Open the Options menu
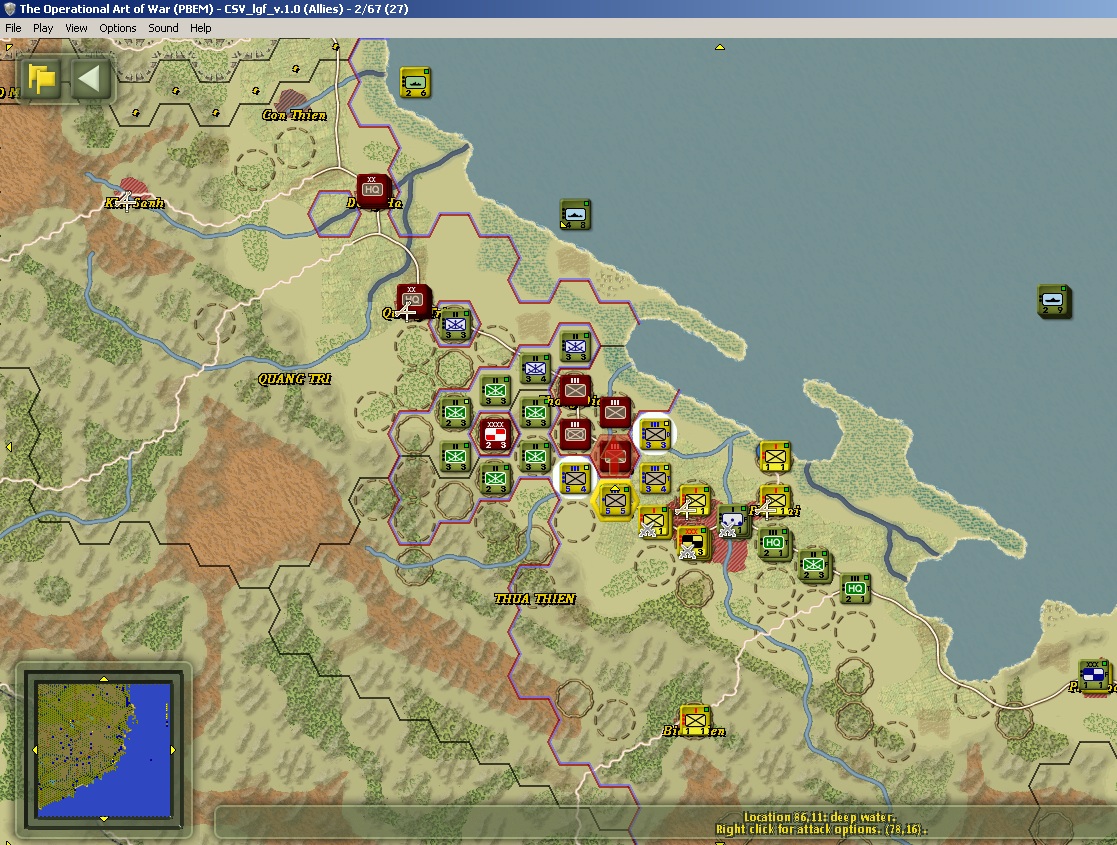Viewport: 1117px width, 845px height. [x=118, y=28]
